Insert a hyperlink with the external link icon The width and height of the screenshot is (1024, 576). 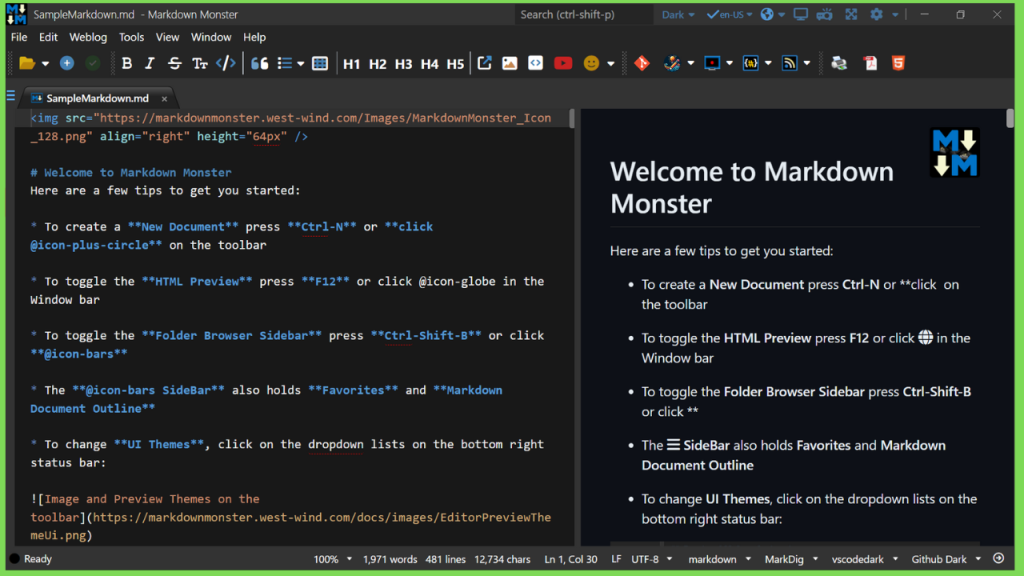click(484, 63)
